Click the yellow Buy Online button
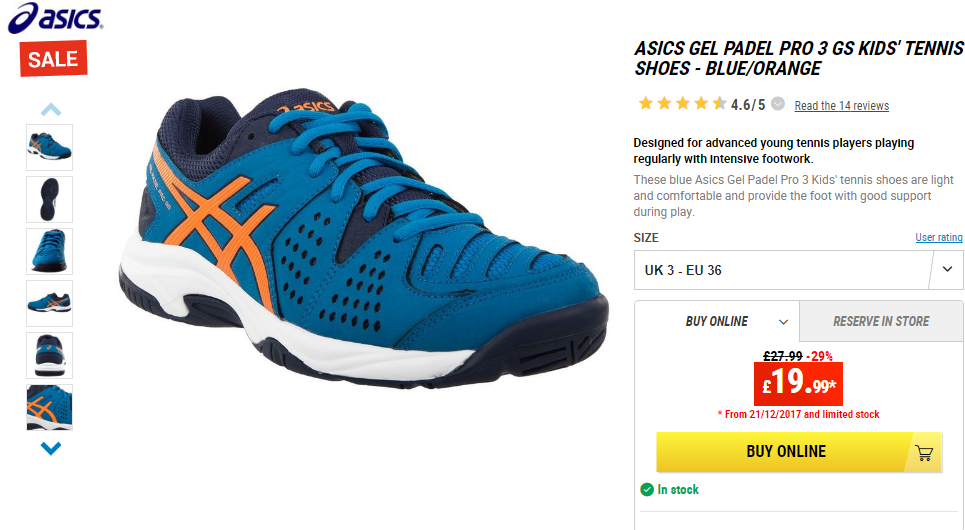Image resolution: width=965 pixels, height=530 pixels. 799,452
